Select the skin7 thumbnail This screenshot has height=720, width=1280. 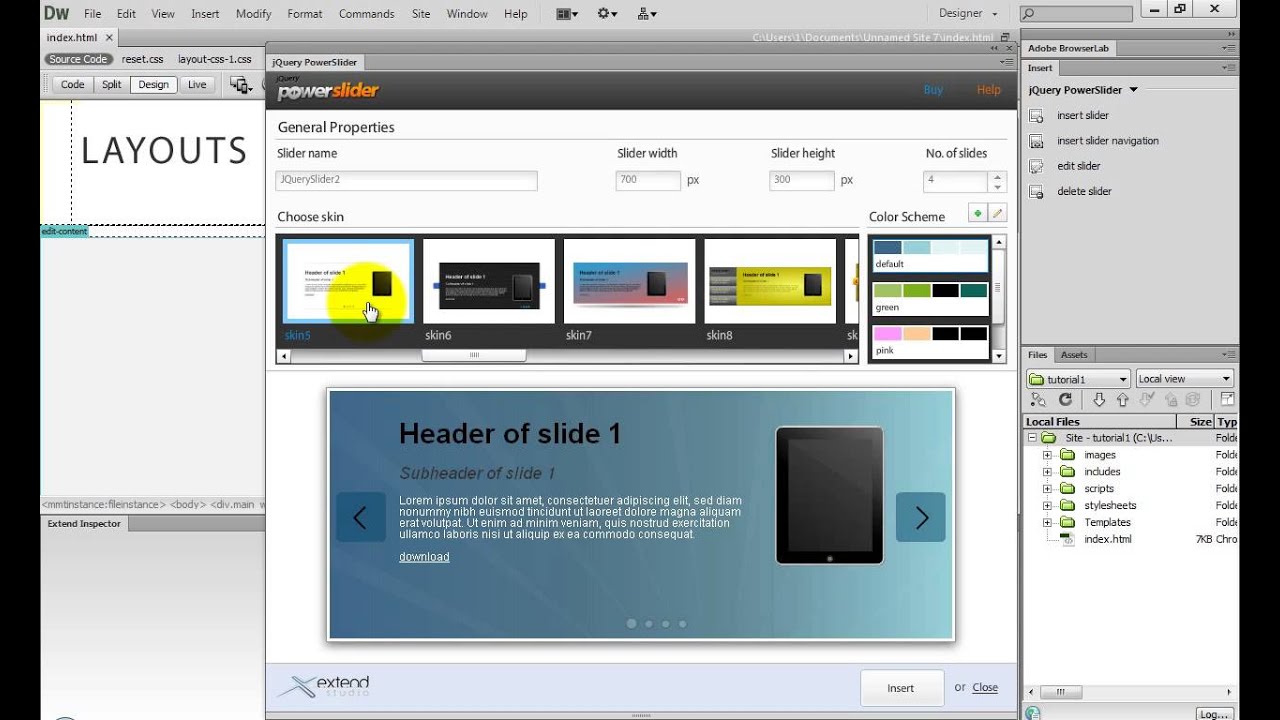(x=629, y=281)
